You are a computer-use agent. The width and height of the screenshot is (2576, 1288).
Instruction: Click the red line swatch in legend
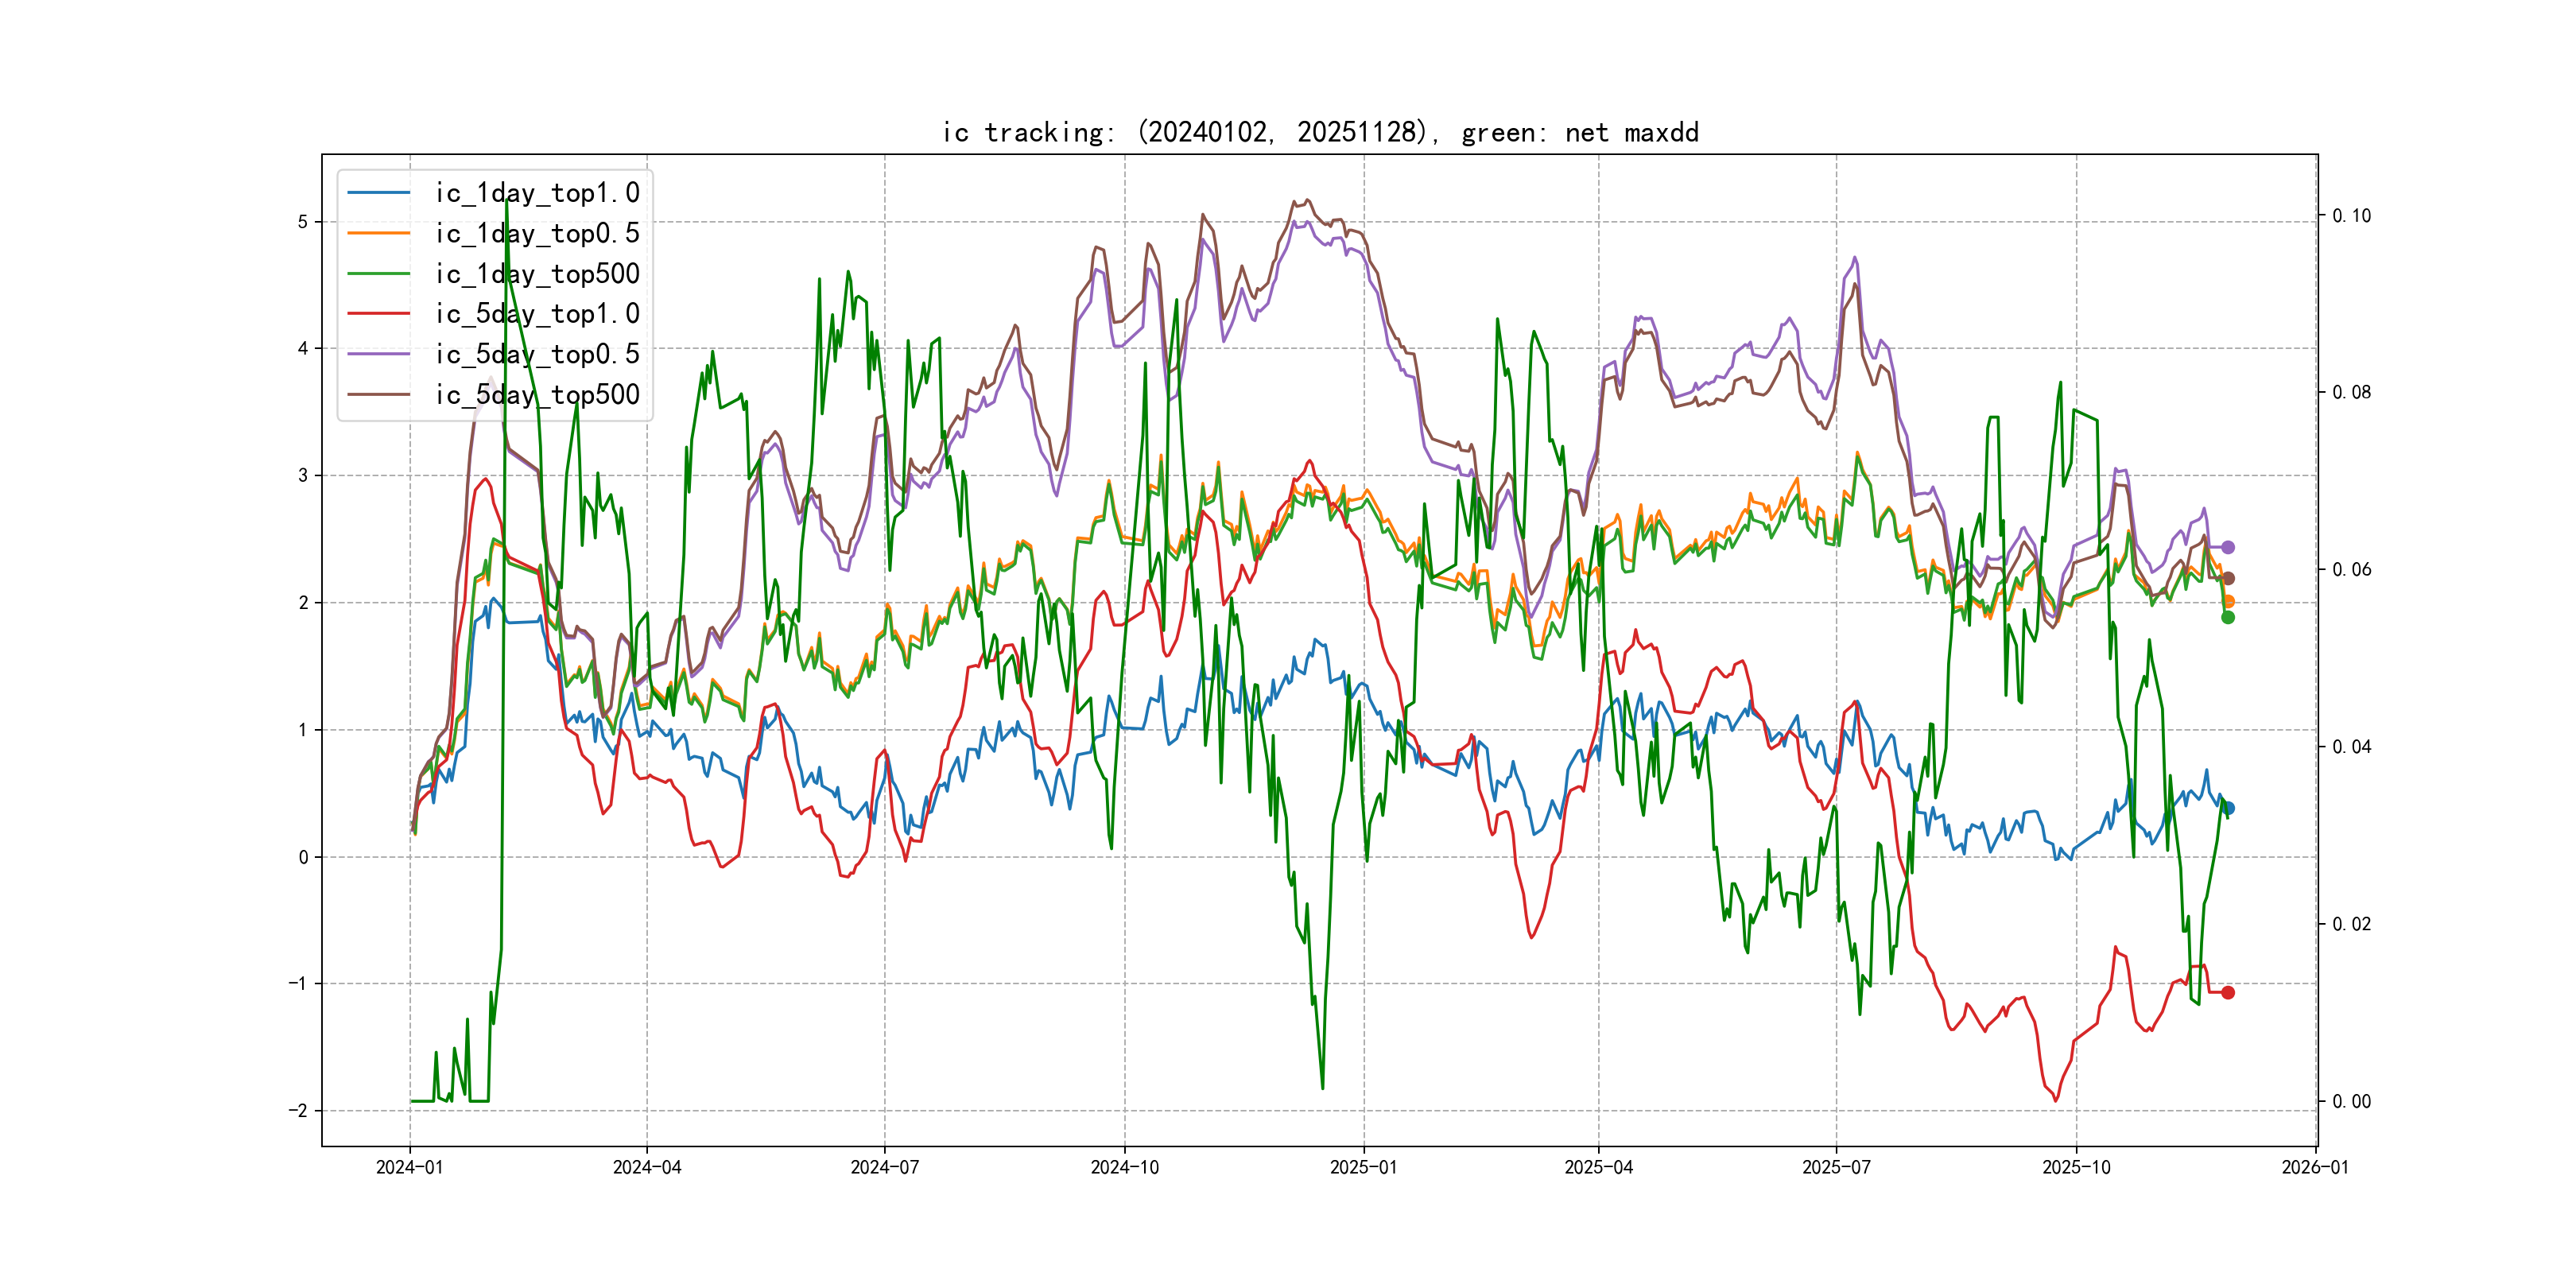tap(379, 314)
